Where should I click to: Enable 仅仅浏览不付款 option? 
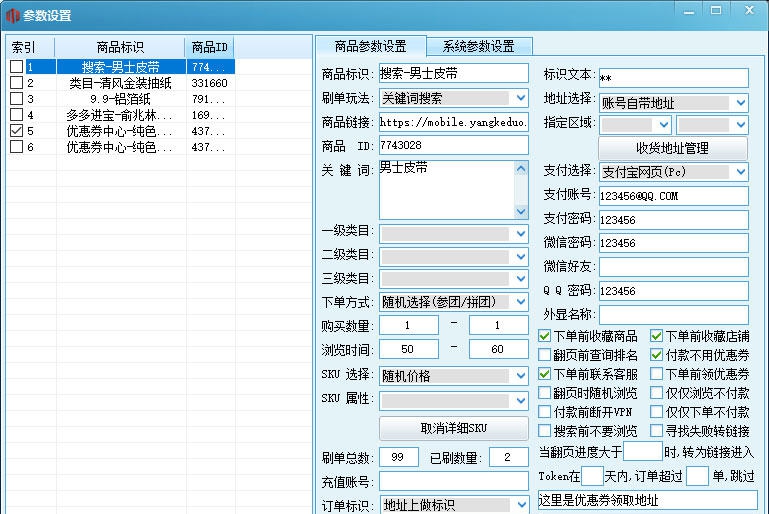[x=657, y=394]
